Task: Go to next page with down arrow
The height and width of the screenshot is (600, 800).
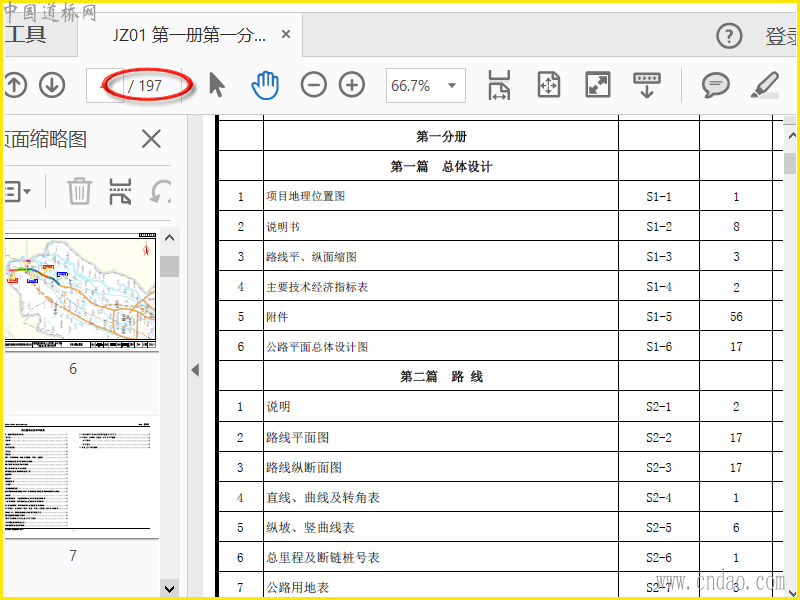Action: coord(52,85)
